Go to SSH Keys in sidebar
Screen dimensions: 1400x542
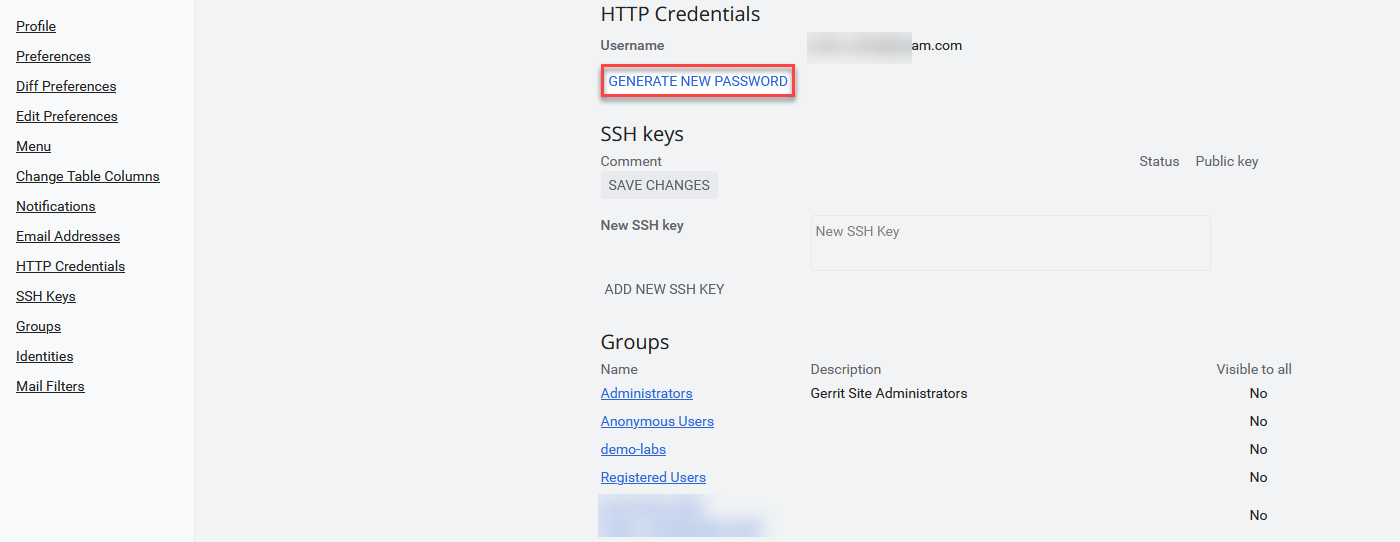click(x=46, y=296)
